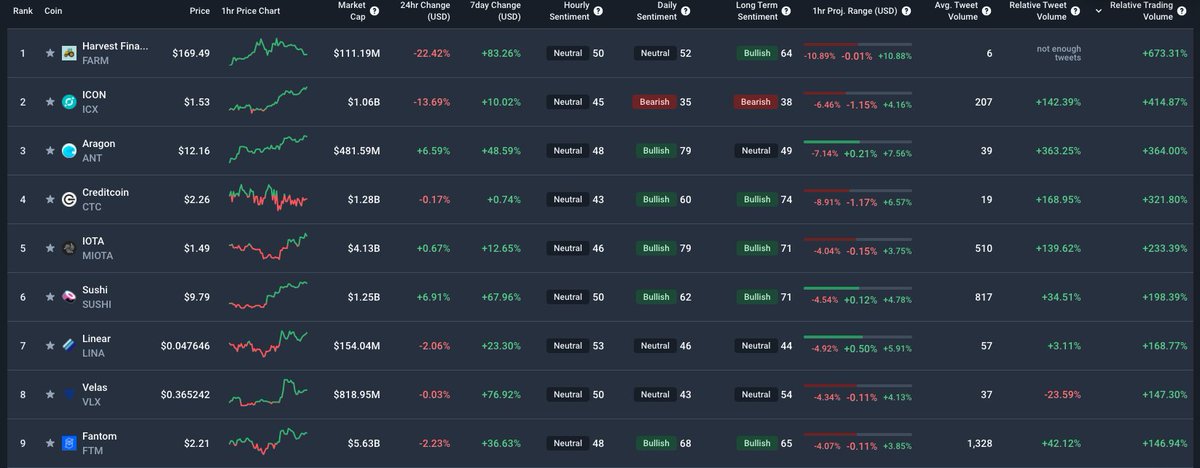
Task: Click the Aragon ANT coin logo
Action: 70,151
